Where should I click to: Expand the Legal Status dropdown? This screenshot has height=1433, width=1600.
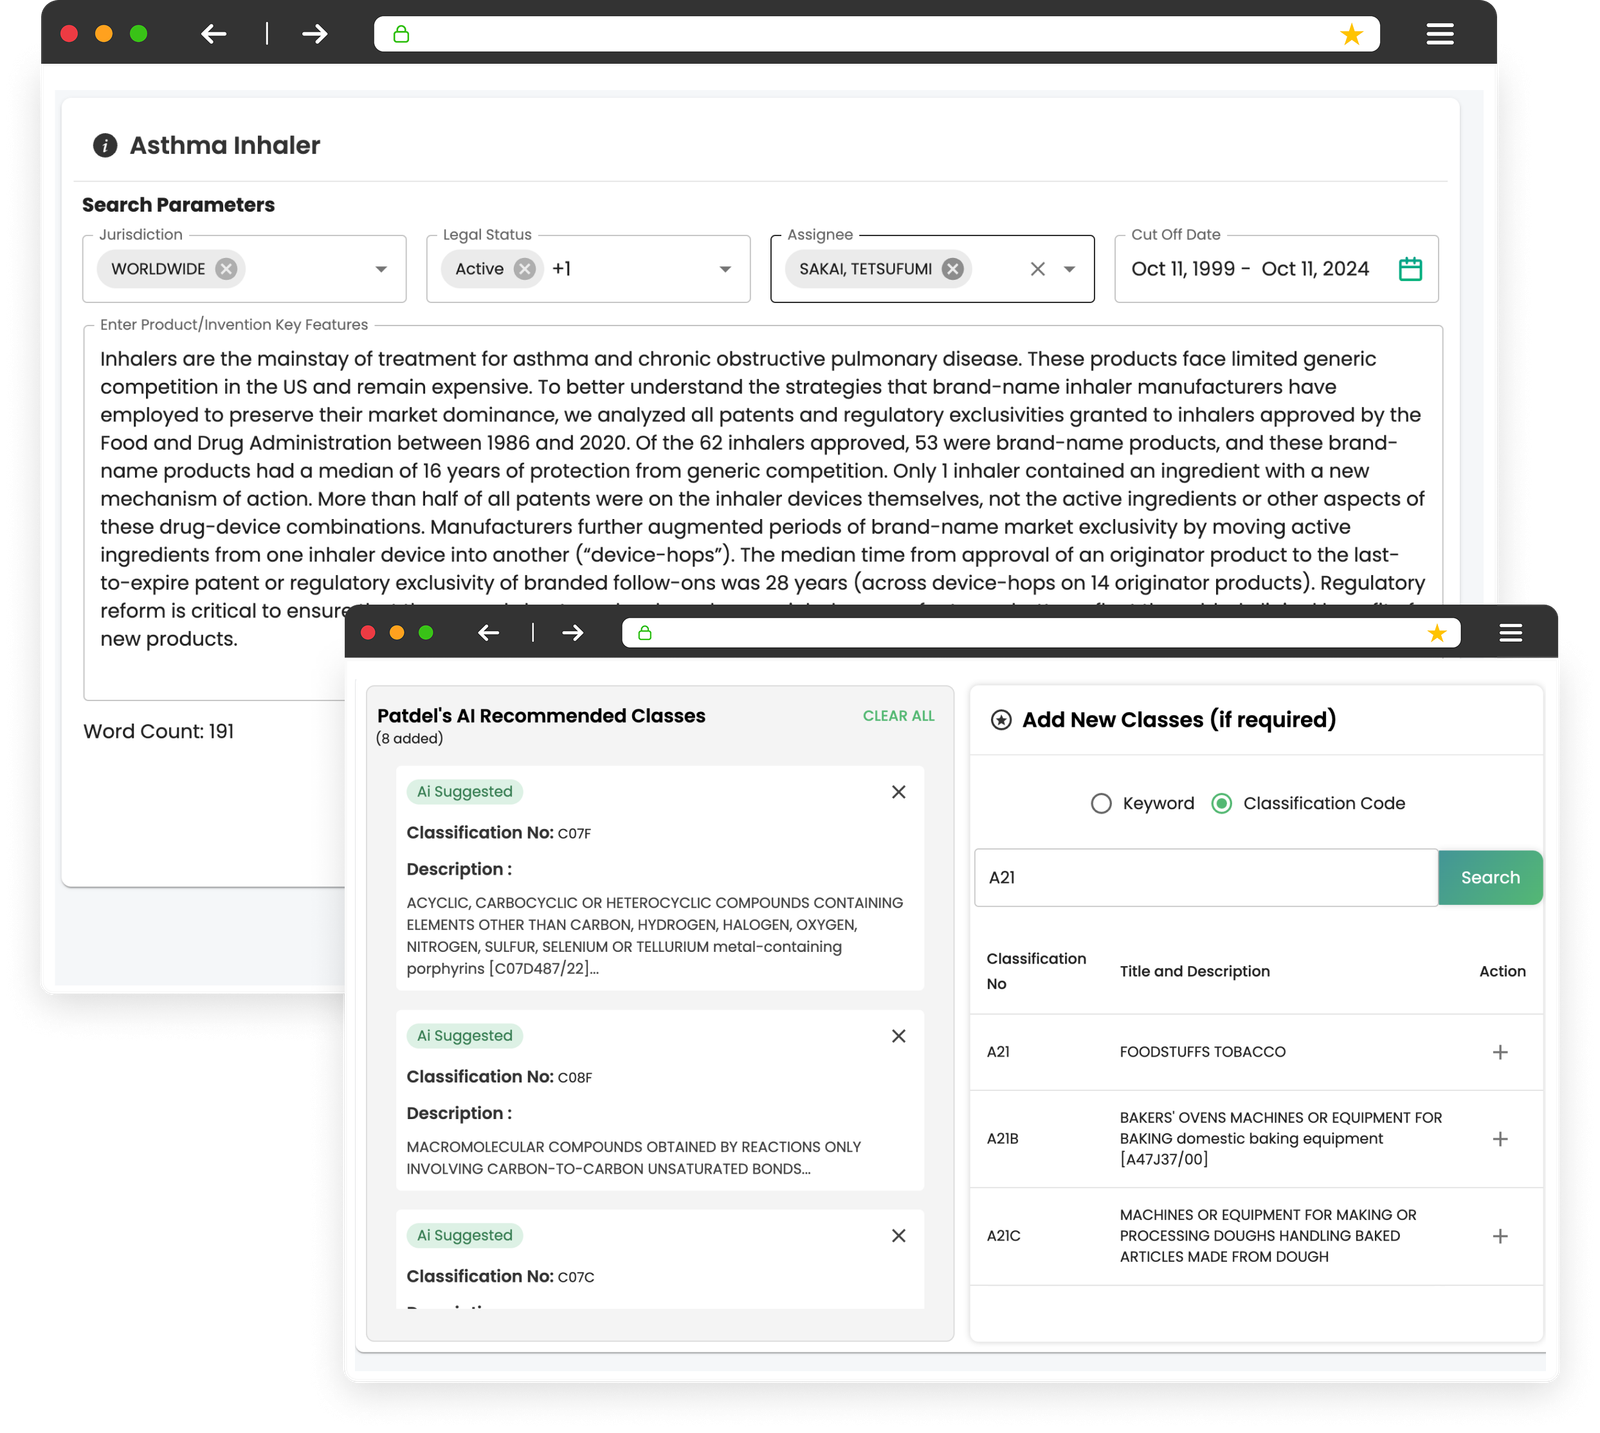click(x=725, y=269)
